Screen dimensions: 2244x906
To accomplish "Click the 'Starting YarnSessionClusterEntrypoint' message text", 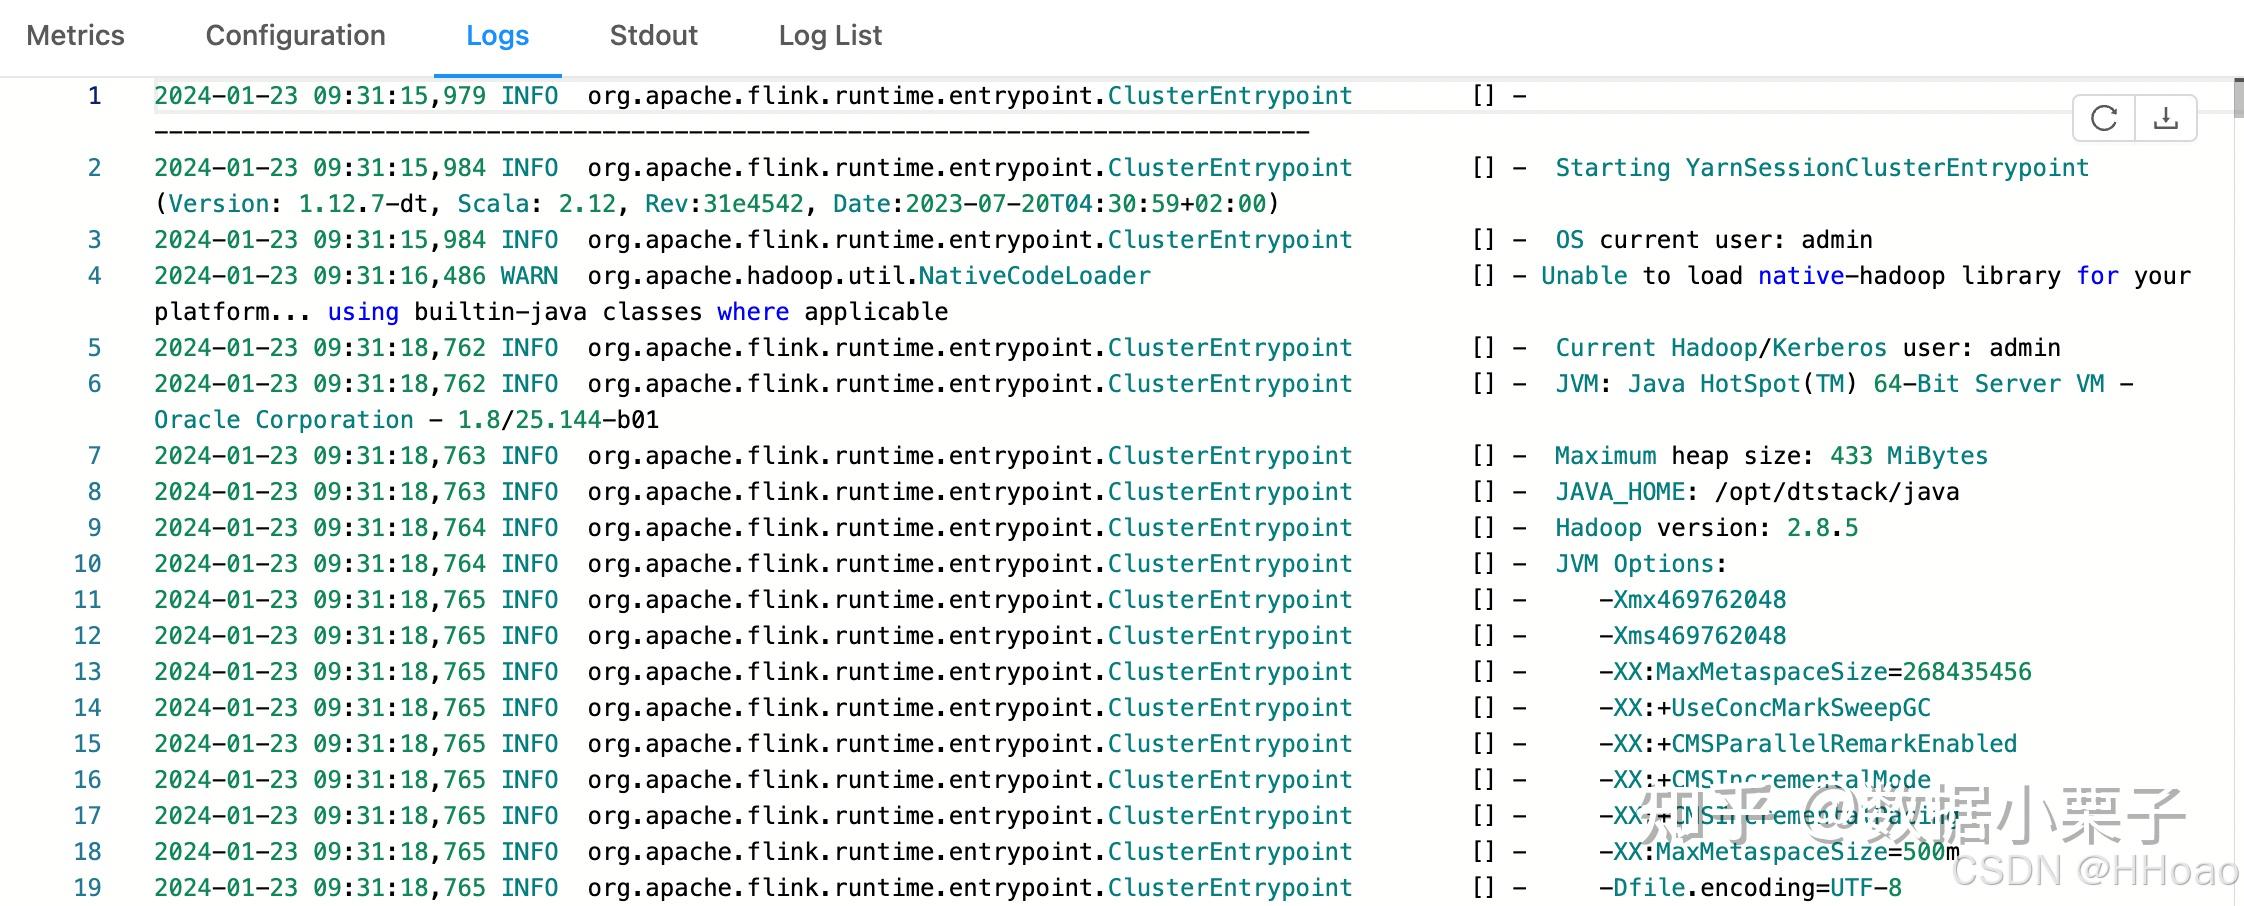I will point(1821,168).
